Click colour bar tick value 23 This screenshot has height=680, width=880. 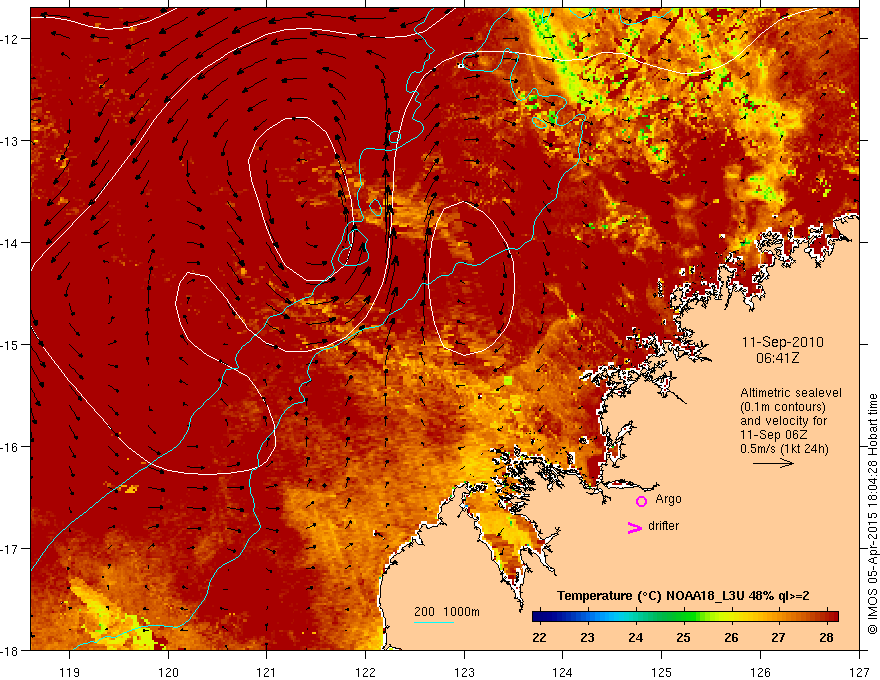tap(587, 637)
